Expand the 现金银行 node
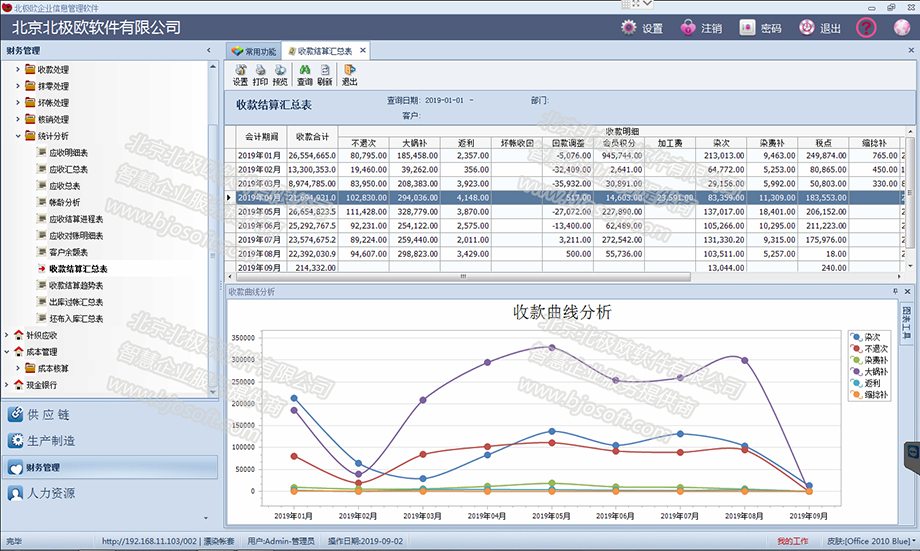 click(x=6, y=385)
